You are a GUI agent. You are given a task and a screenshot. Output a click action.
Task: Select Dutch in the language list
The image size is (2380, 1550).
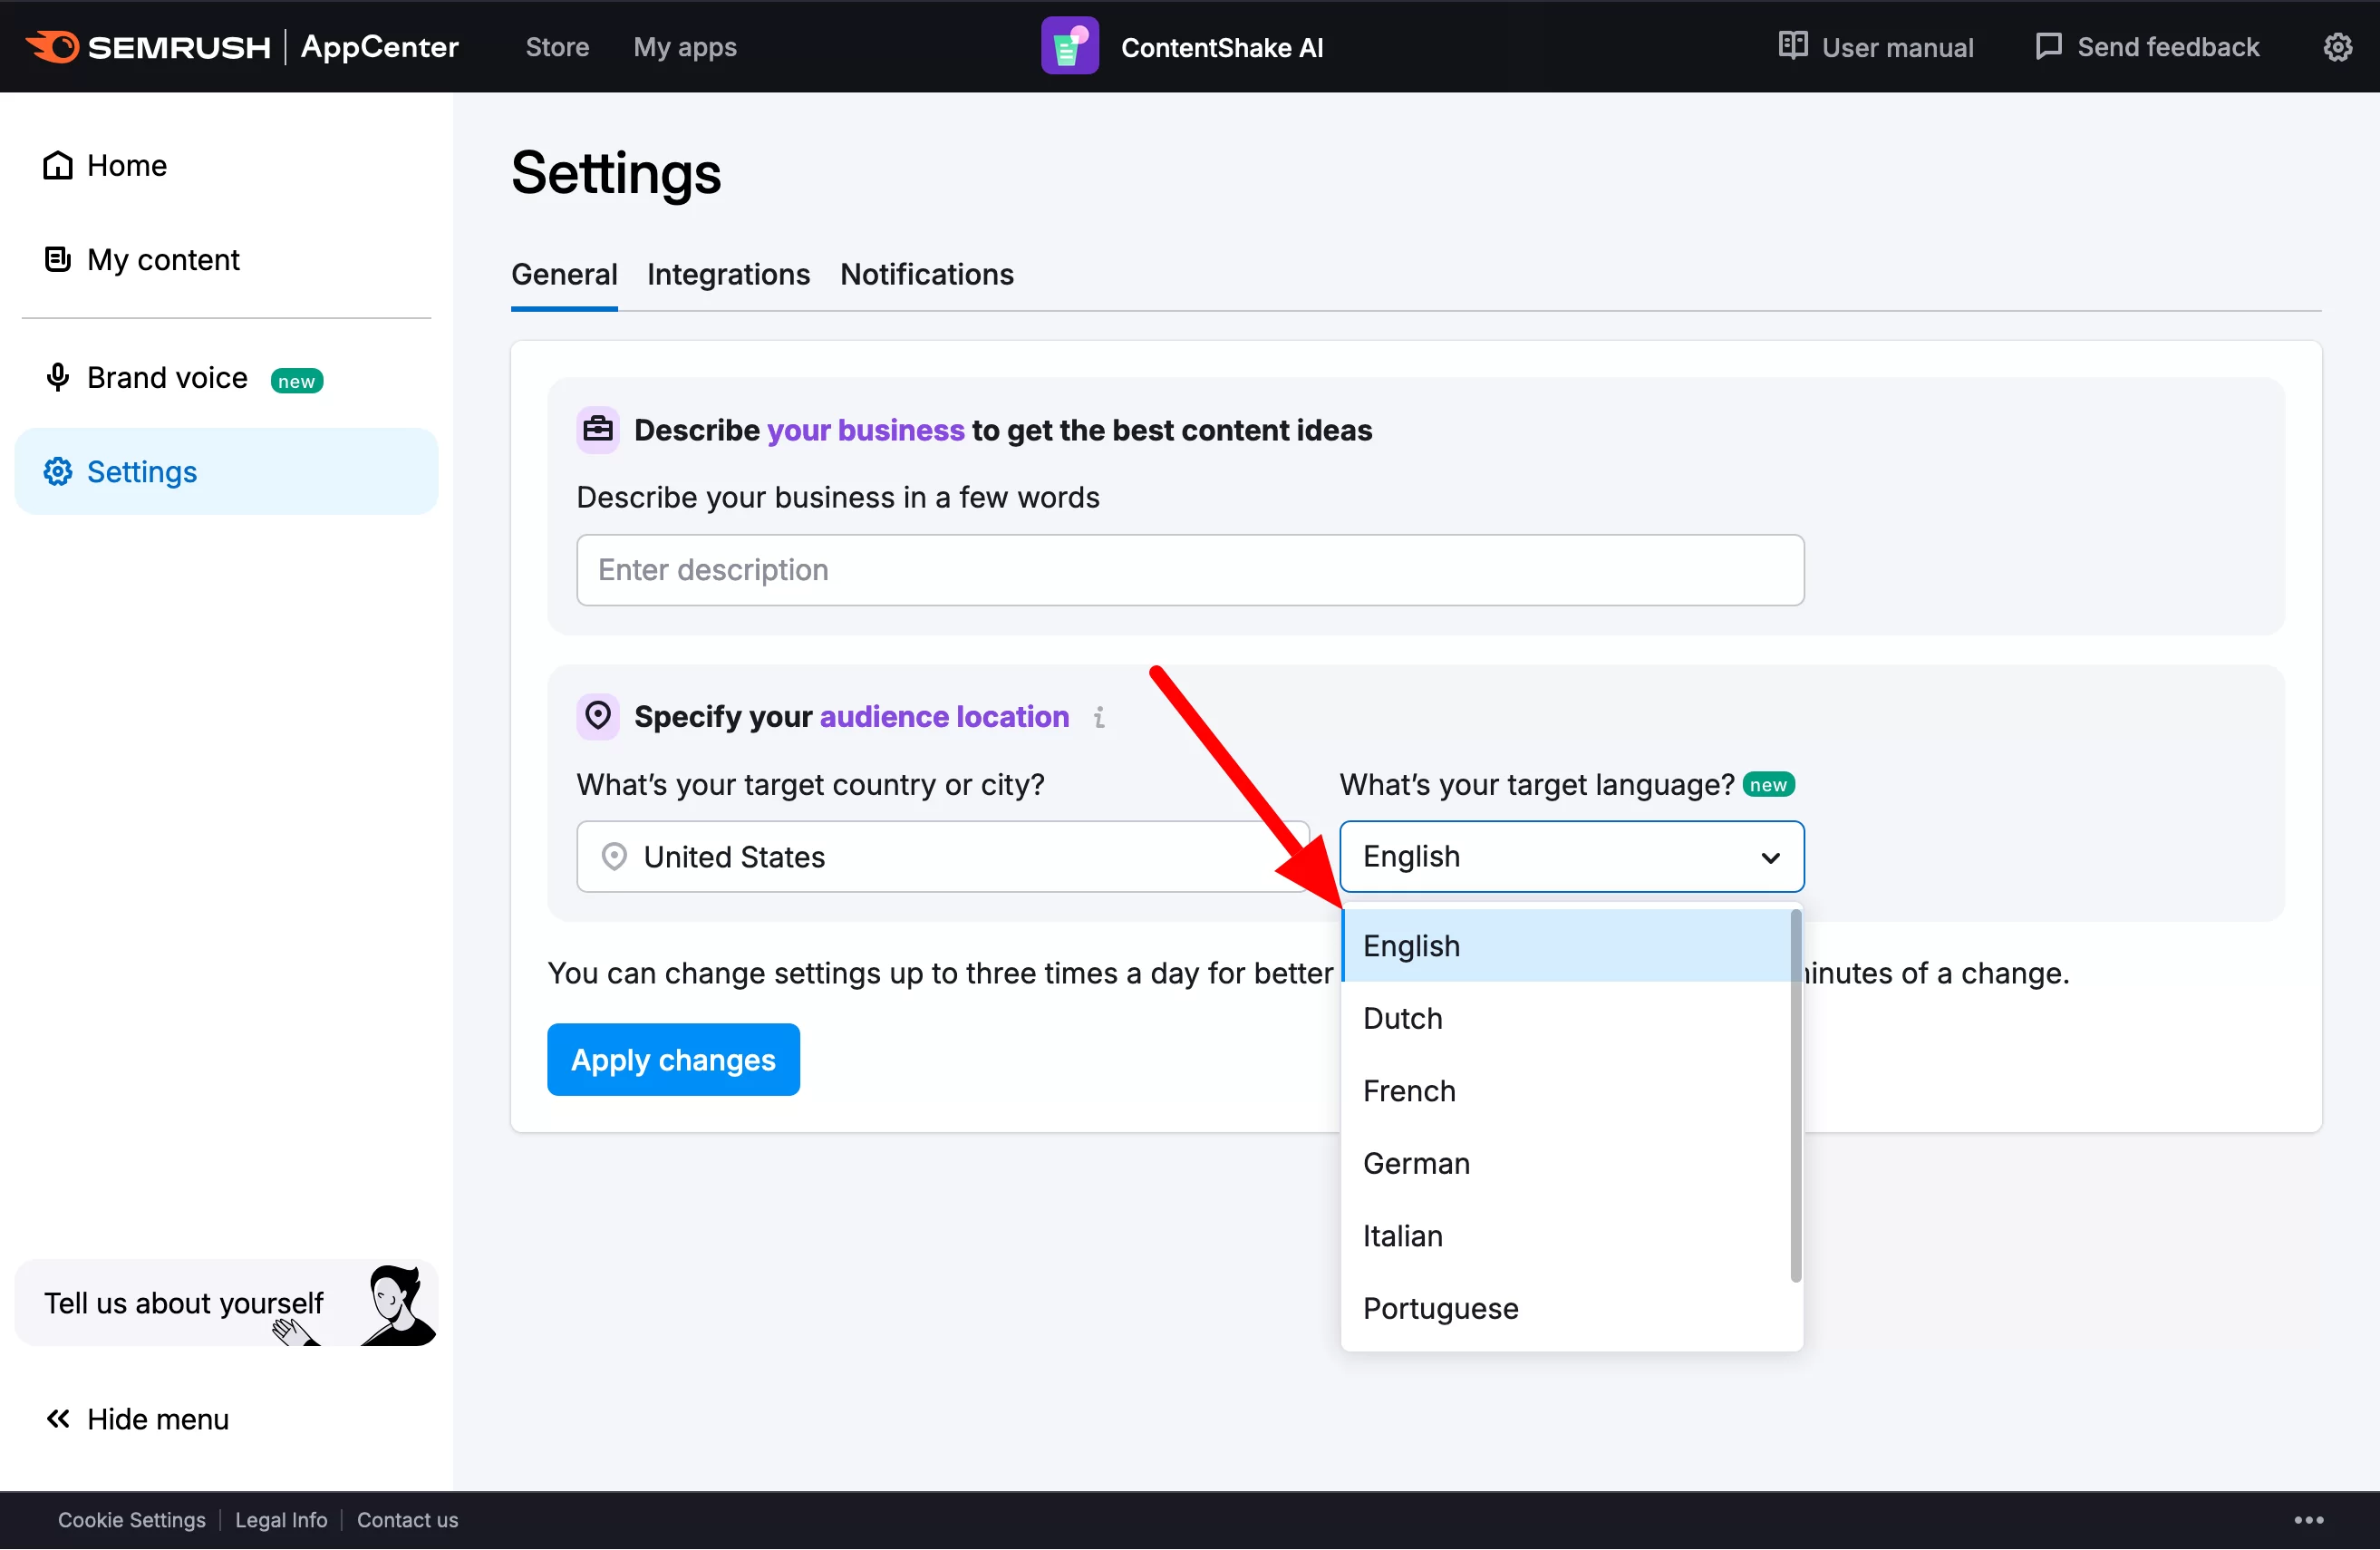(1567, 1018)
